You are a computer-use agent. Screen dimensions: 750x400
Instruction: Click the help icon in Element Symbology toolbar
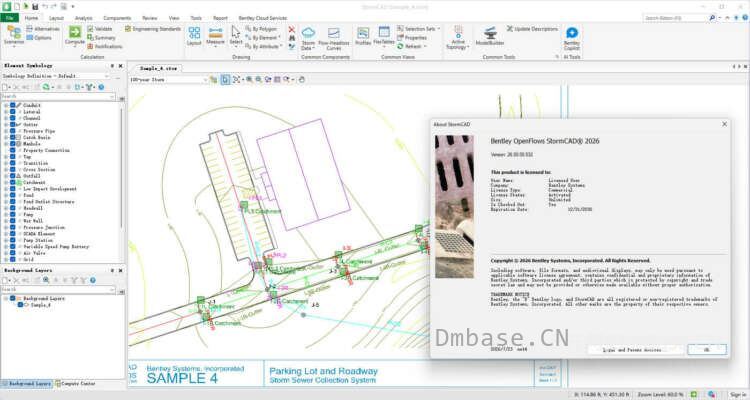coord(101,87)
